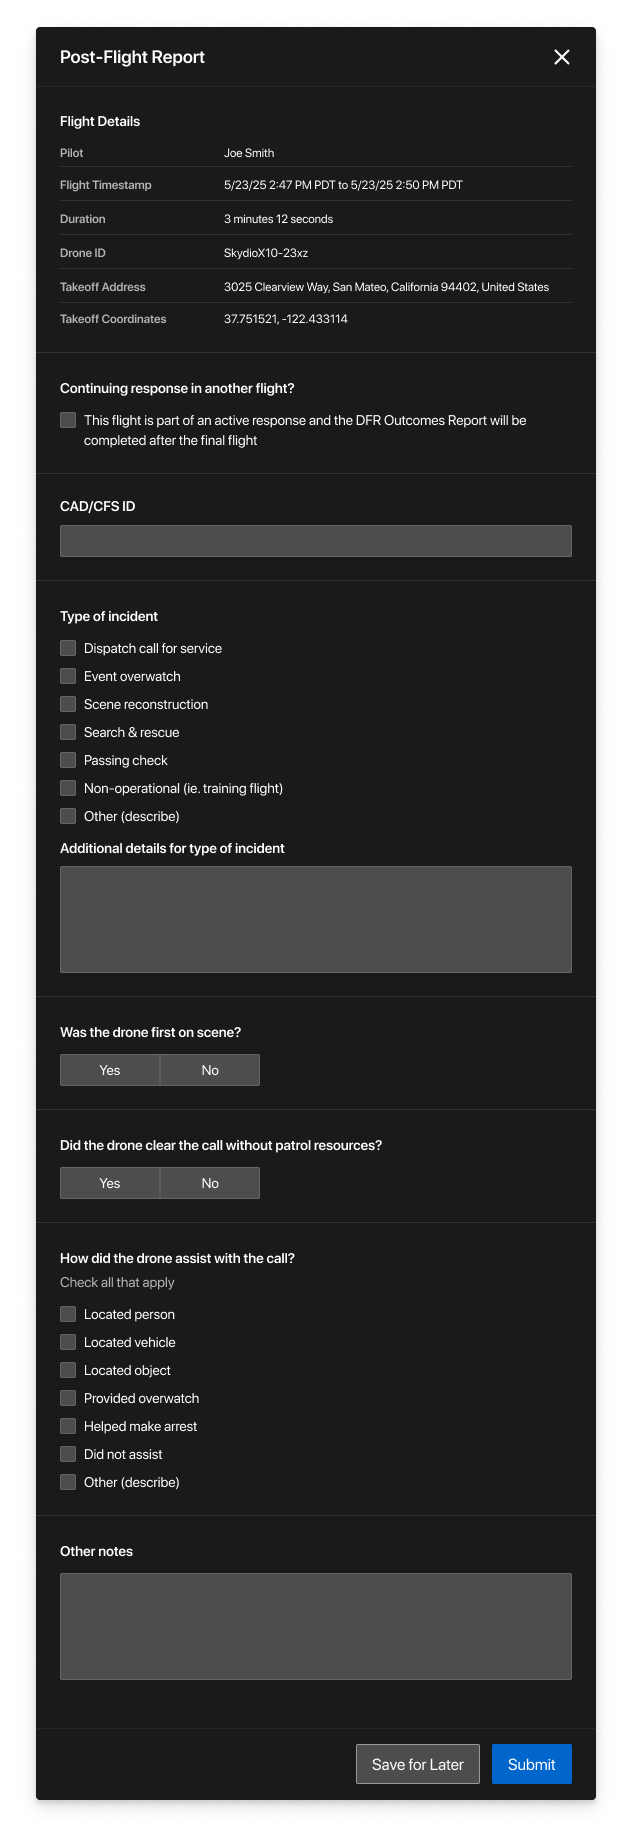Viewport: 632px width, 1845px height.
Task: Click the Other notes text area
Action: coord(316,1626)
